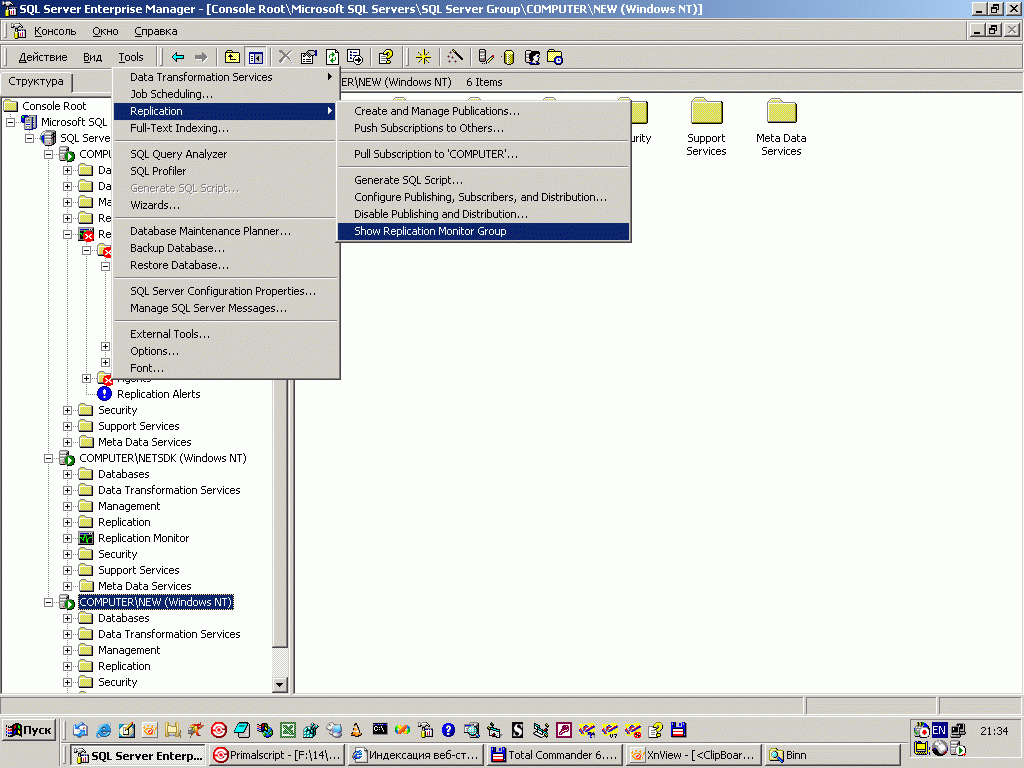Click the floppy disk quick launch icon
The image size is (1024, 768).
[x=679, y=730]
